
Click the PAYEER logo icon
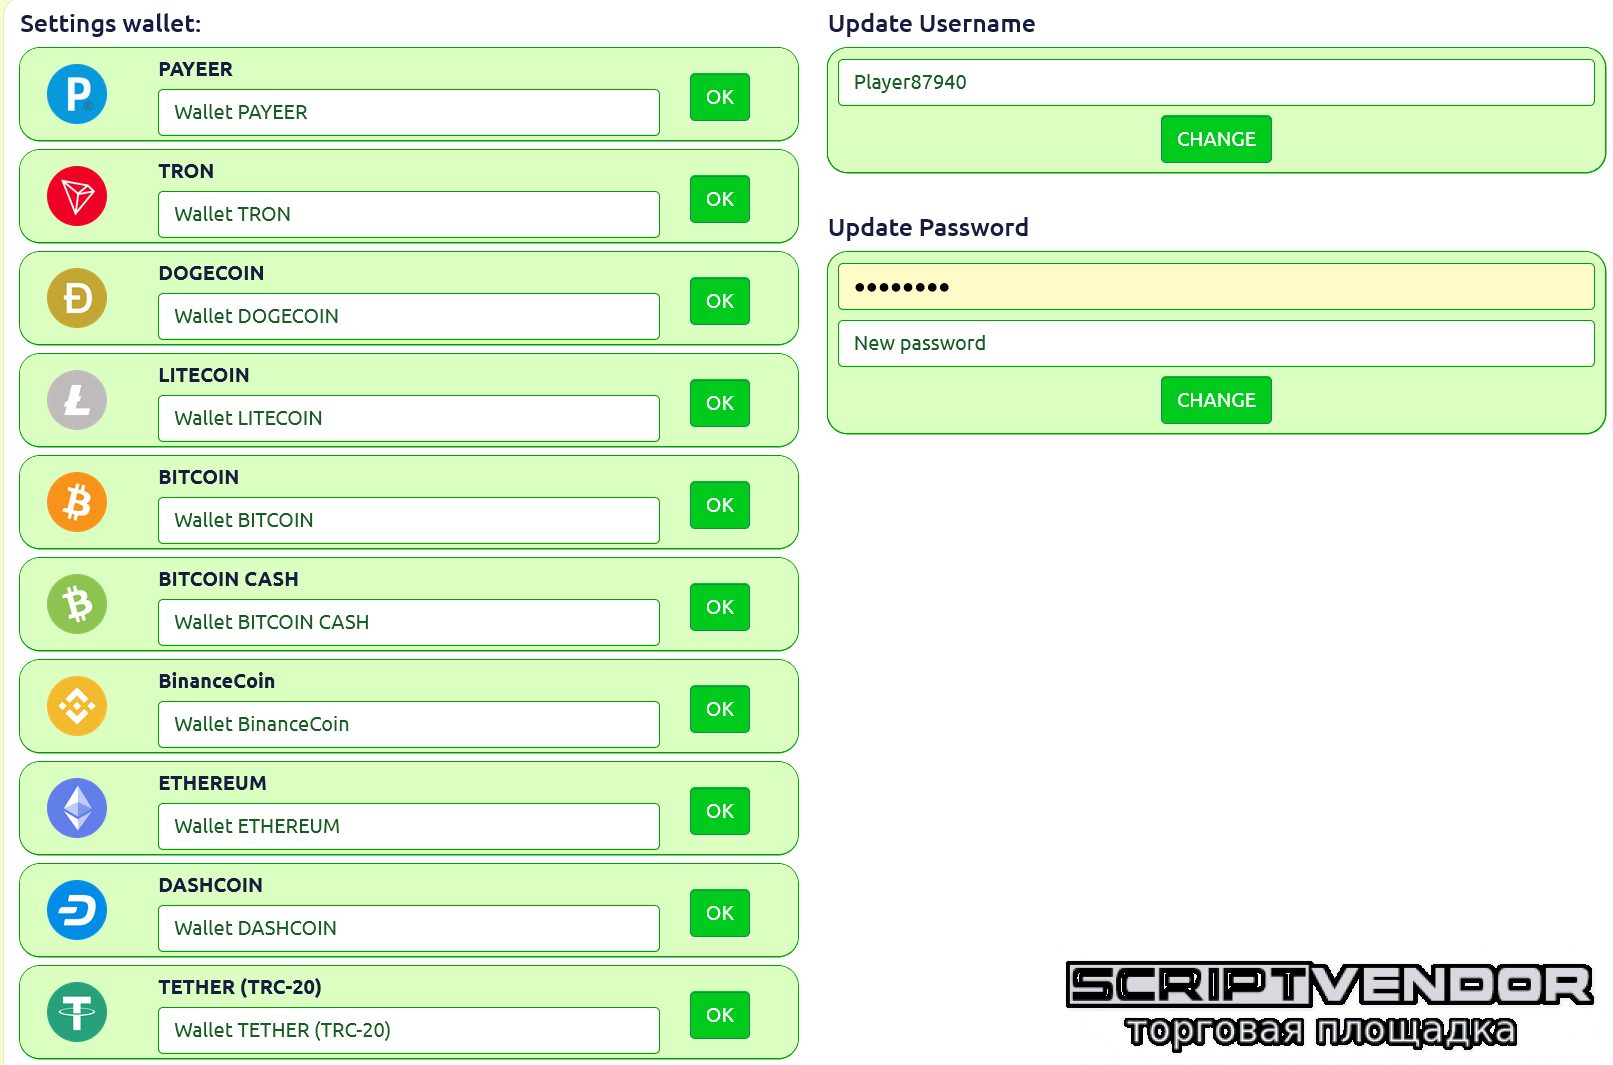pos(77,94)
